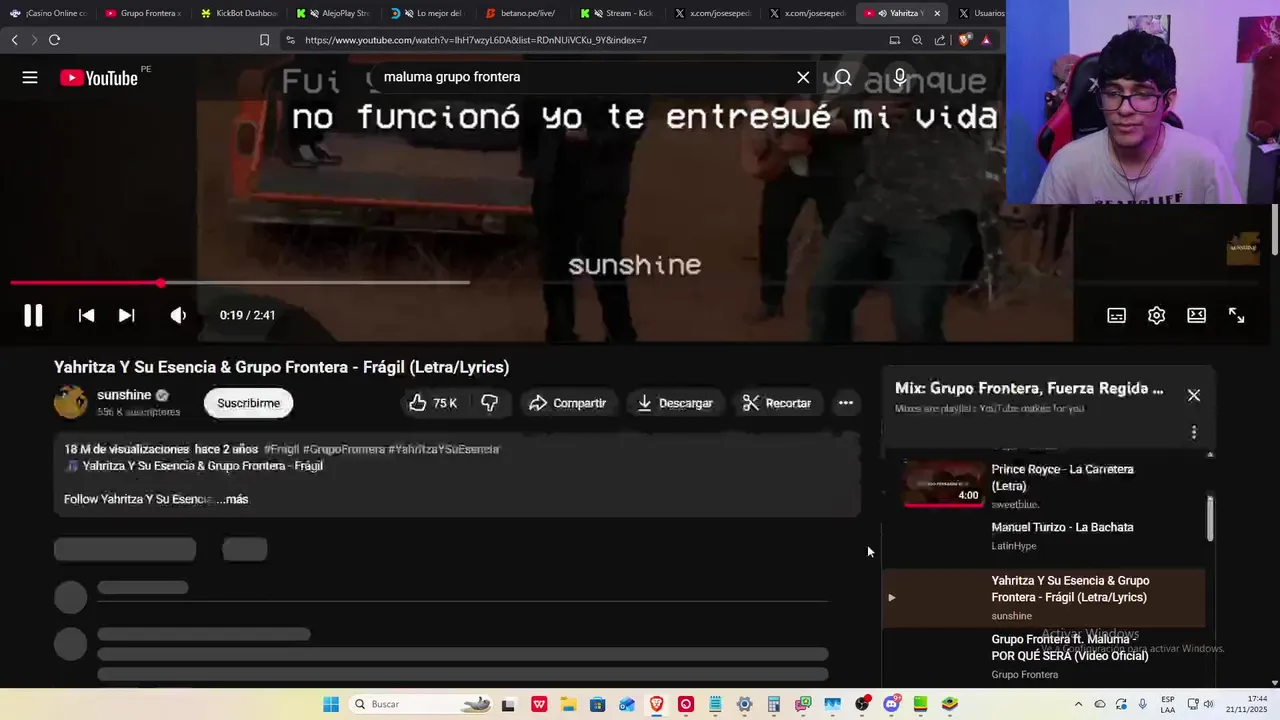
Task: Select Grupo Frontera ft. Maluma POR QUÉ SERÁ item
Action: point(1045,657)
